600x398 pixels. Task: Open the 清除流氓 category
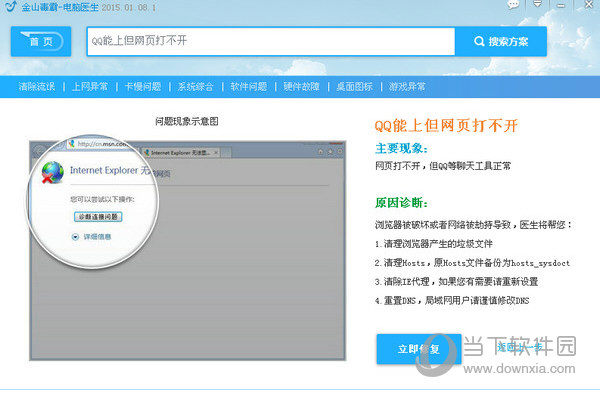click(37, 86)
